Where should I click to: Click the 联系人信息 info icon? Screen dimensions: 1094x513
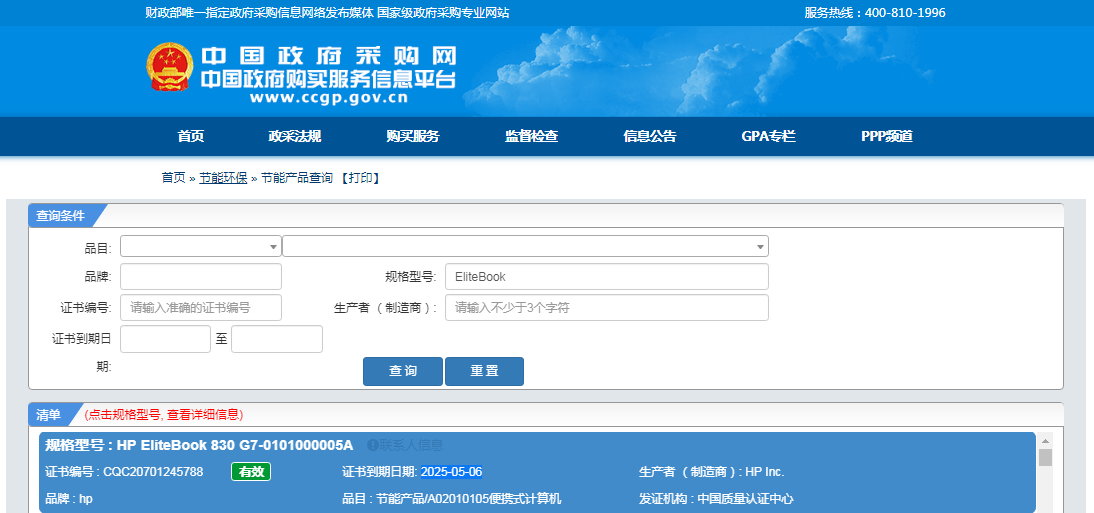pyautogui.click(x=373, y=445)
